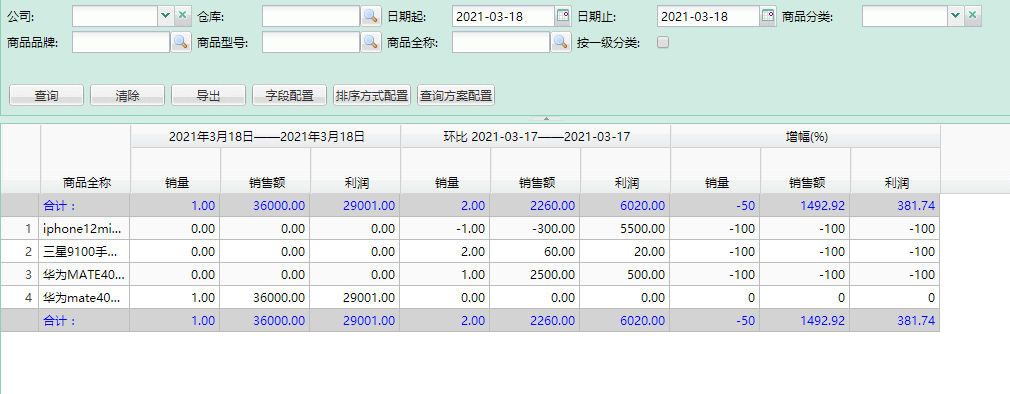This screenshot has width=1010, height=394.
Task: Focus the 商品全称 input field
Action: click(x=502, y=42)
